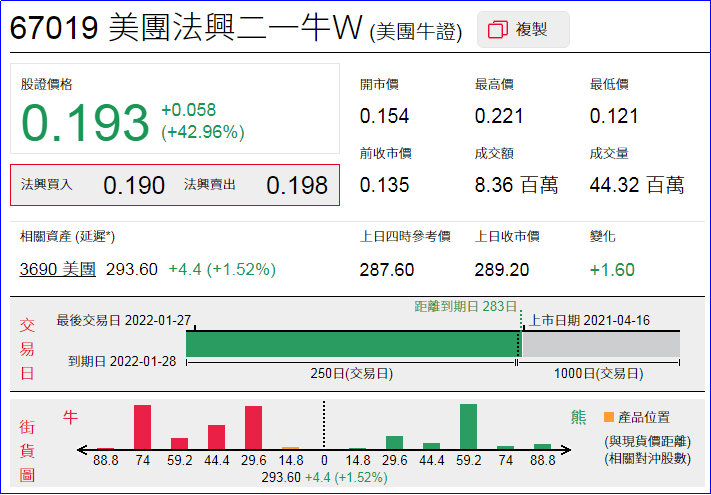Click the 法興賣出 ask price 0.198
Image resolution: width=711 pixels, height=495 pixels.
pos(297,185)
